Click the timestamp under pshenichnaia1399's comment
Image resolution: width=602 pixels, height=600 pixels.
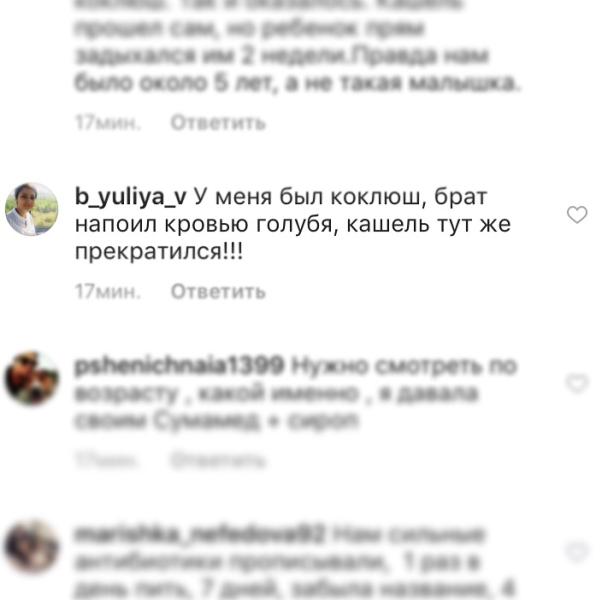click(x=106, y=460)
